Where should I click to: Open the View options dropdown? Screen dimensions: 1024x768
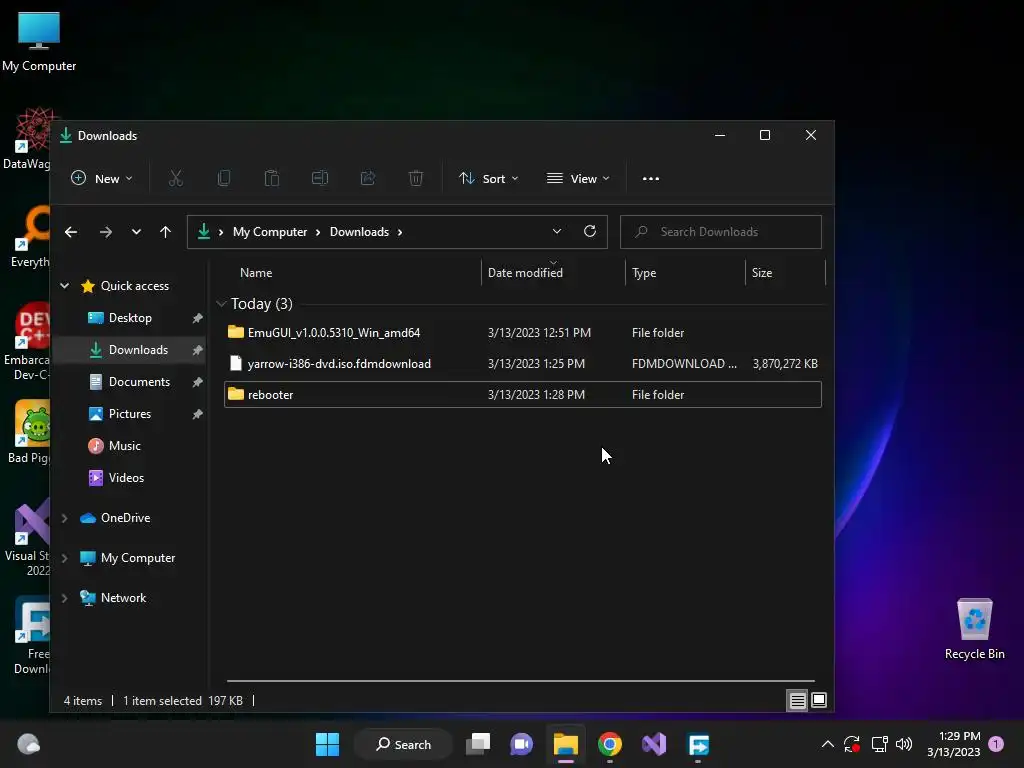click(579, 178)
